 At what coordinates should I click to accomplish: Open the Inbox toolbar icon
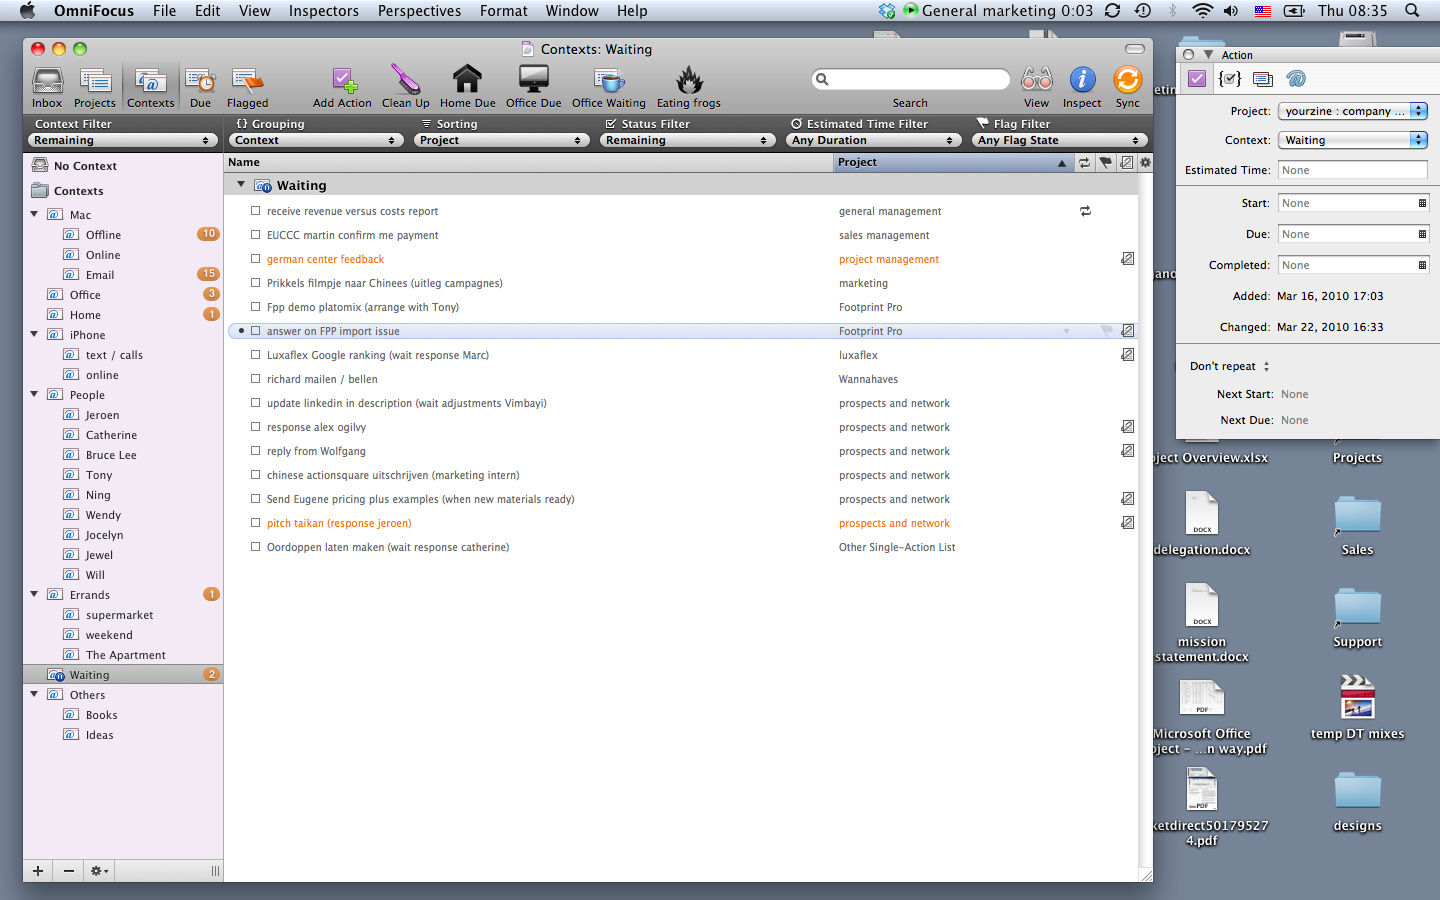click(47, 87)
